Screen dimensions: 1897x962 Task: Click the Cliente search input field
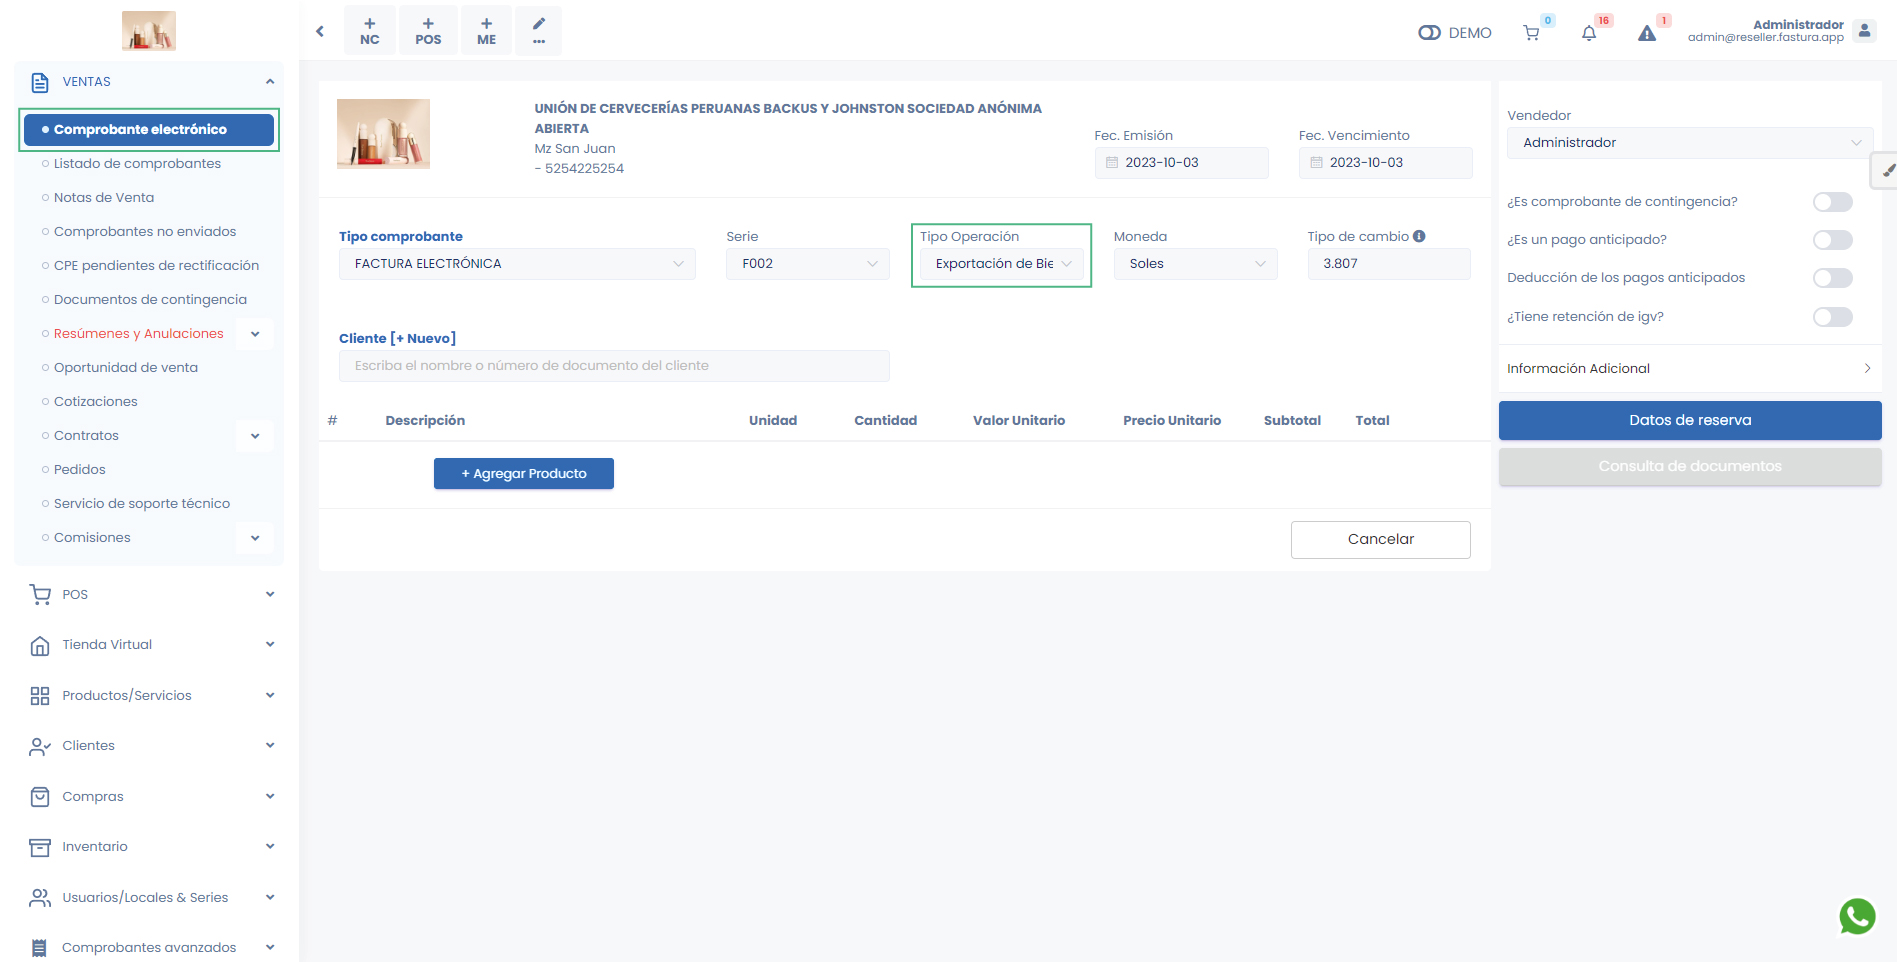pyautogui.click(x=614, y=366)
